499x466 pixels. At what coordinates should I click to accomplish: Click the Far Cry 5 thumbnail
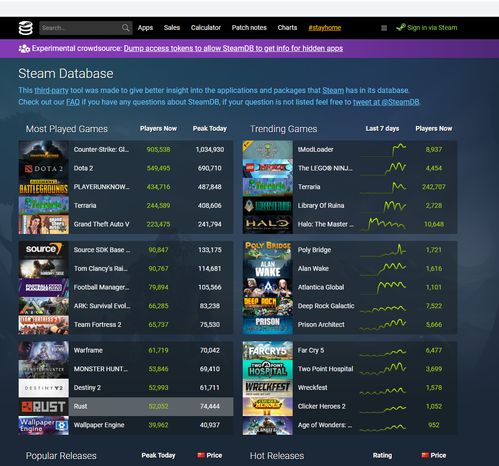[268, 350]
